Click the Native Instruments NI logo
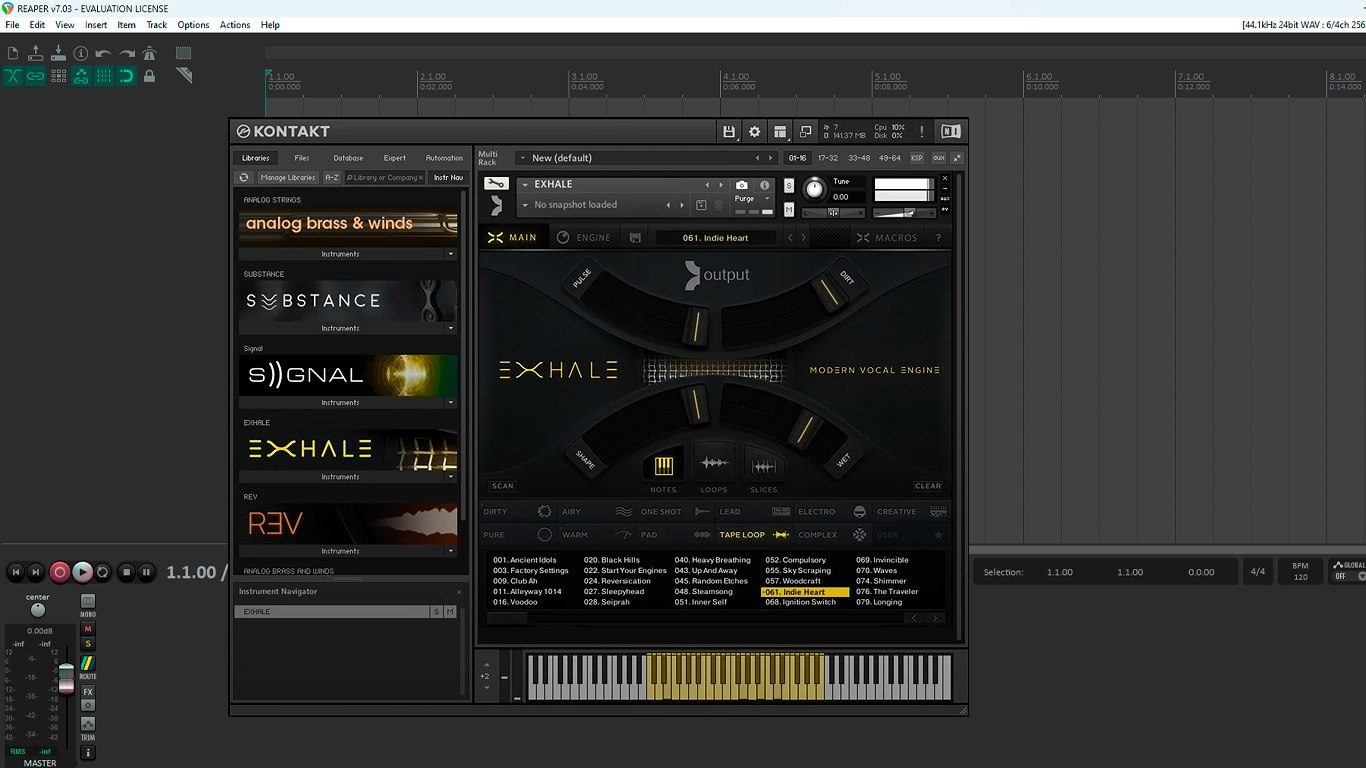The image size is (1366, 768). [951, 131]
